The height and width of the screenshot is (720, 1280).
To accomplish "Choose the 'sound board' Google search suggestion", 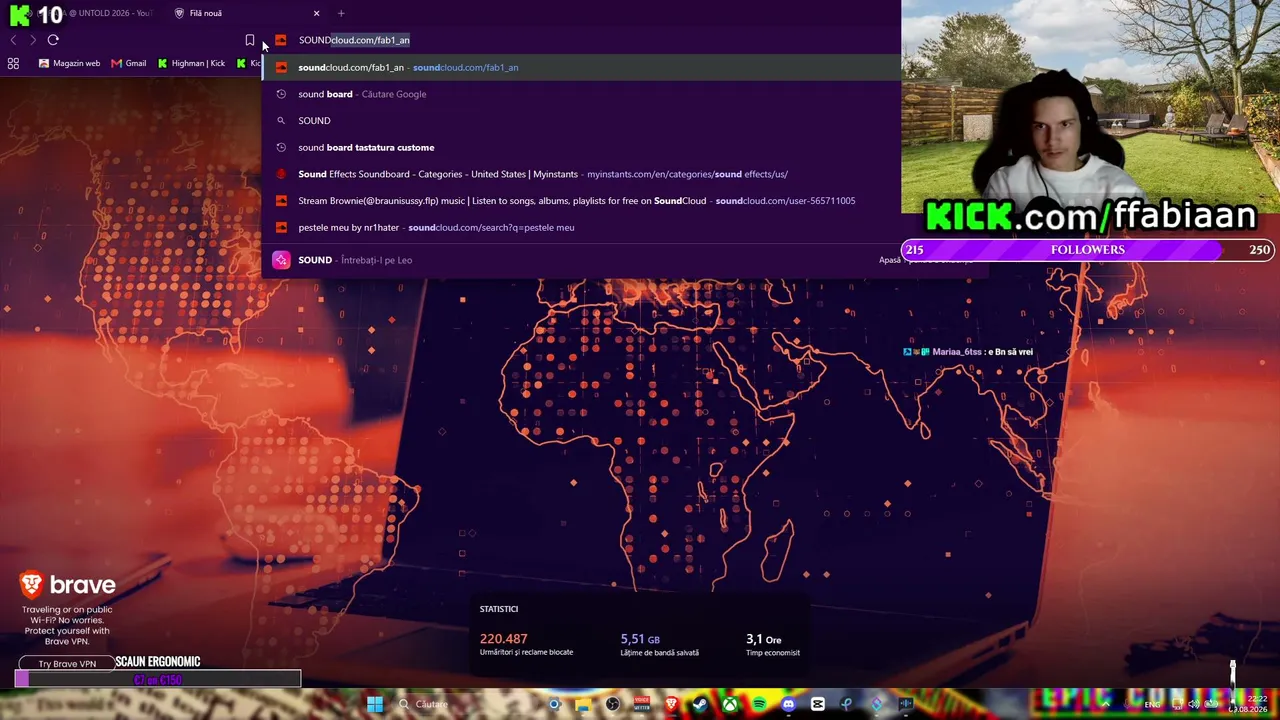I will tap(581, 94).
